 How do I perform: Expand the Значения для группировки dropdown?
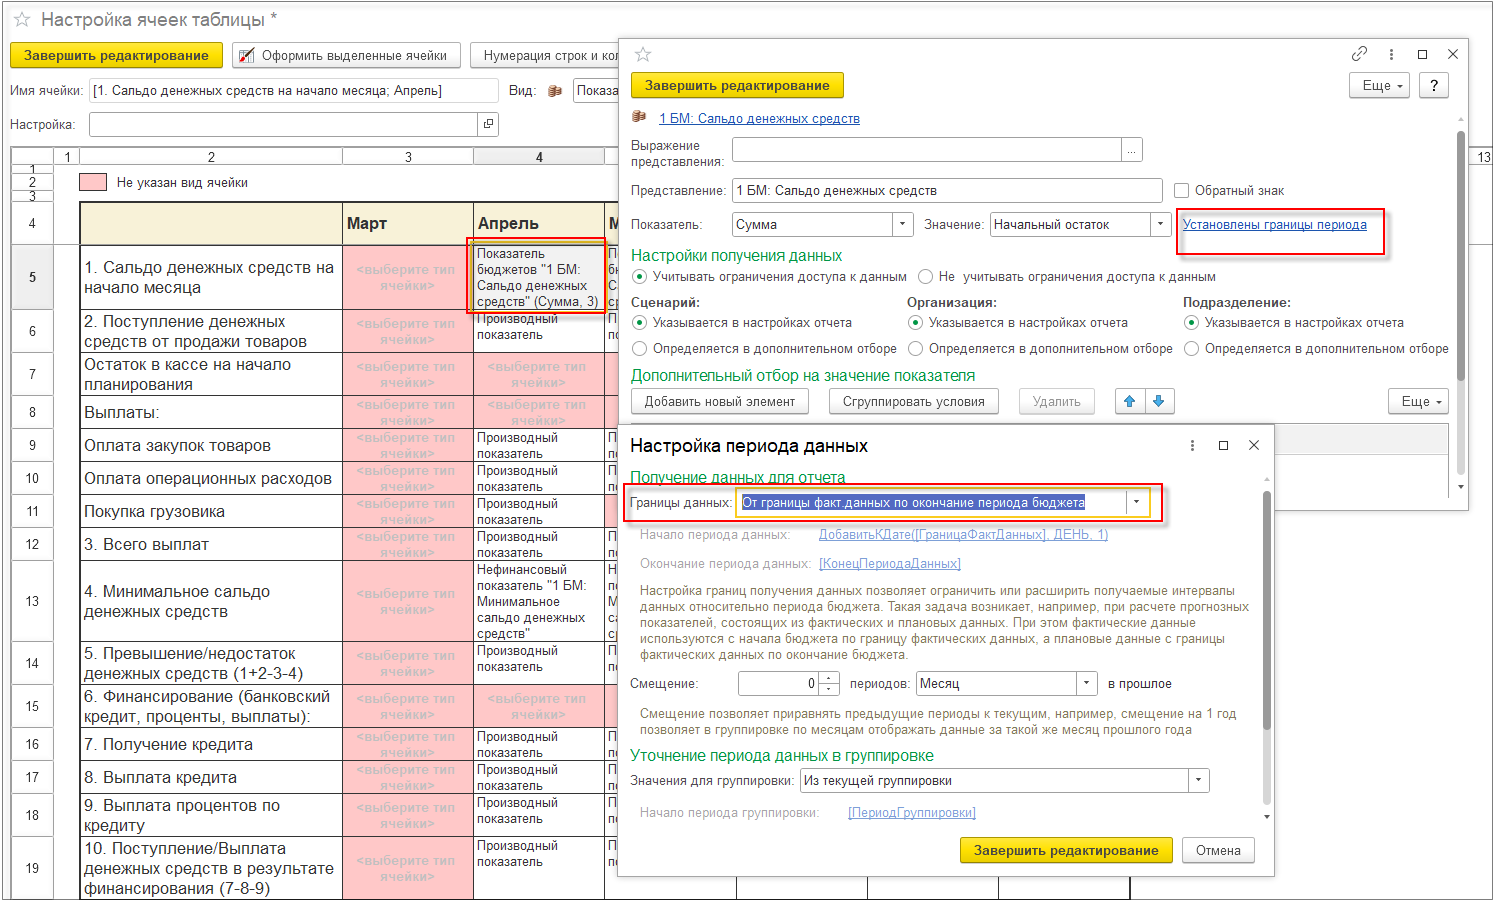point(1198,780)
